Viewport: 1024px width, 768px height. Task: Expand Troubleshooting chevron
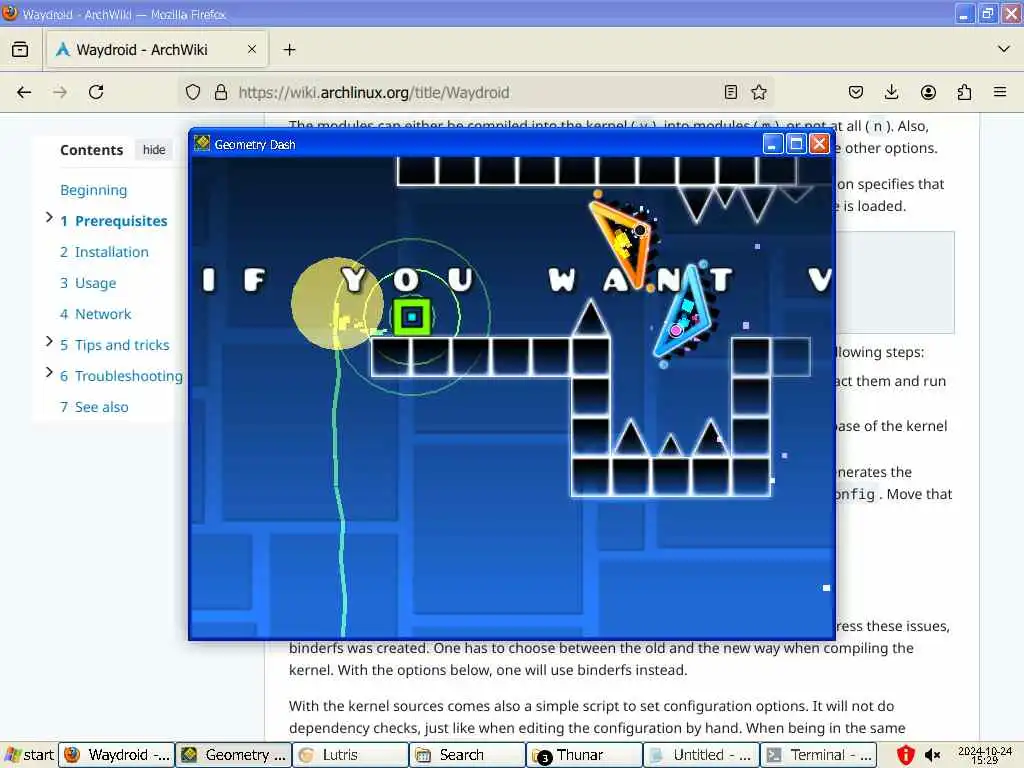[49, 372]
